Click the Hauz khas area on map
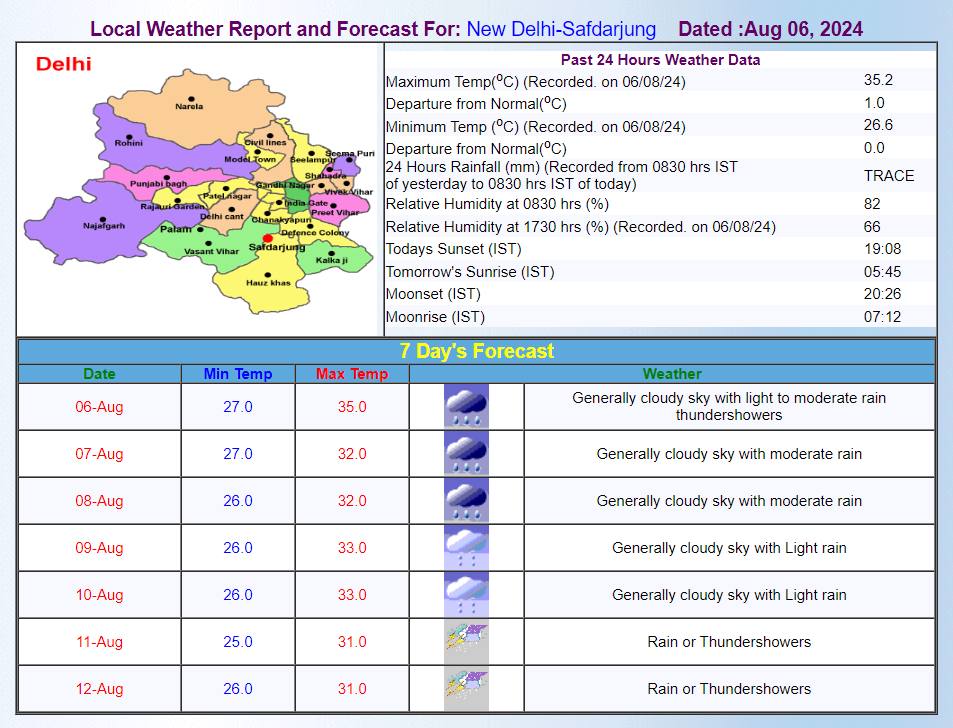Image resolution: width=953 pixels, height=728 pixels. click(267, 282)
